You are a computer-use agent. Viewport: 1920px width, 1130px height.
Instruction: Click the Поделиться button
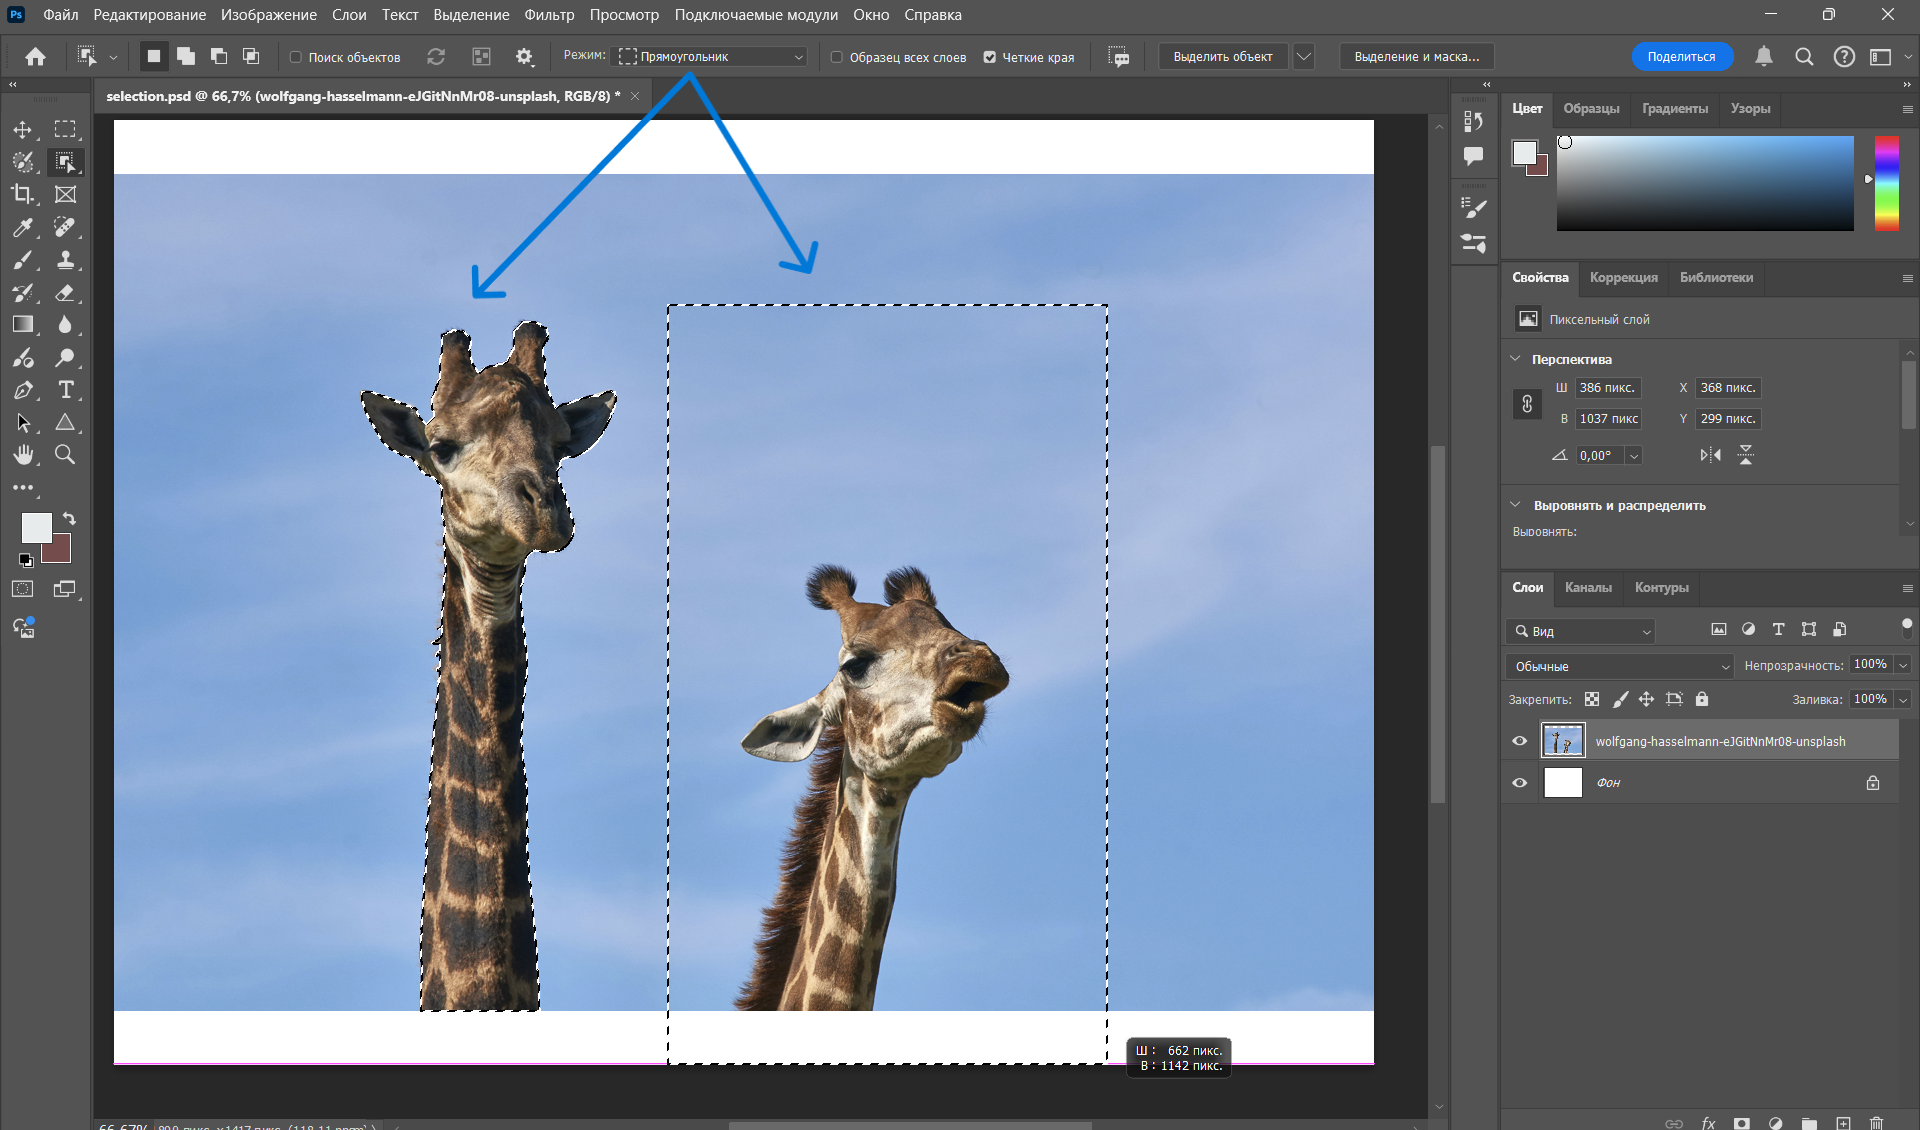[x=1681, y=57]
